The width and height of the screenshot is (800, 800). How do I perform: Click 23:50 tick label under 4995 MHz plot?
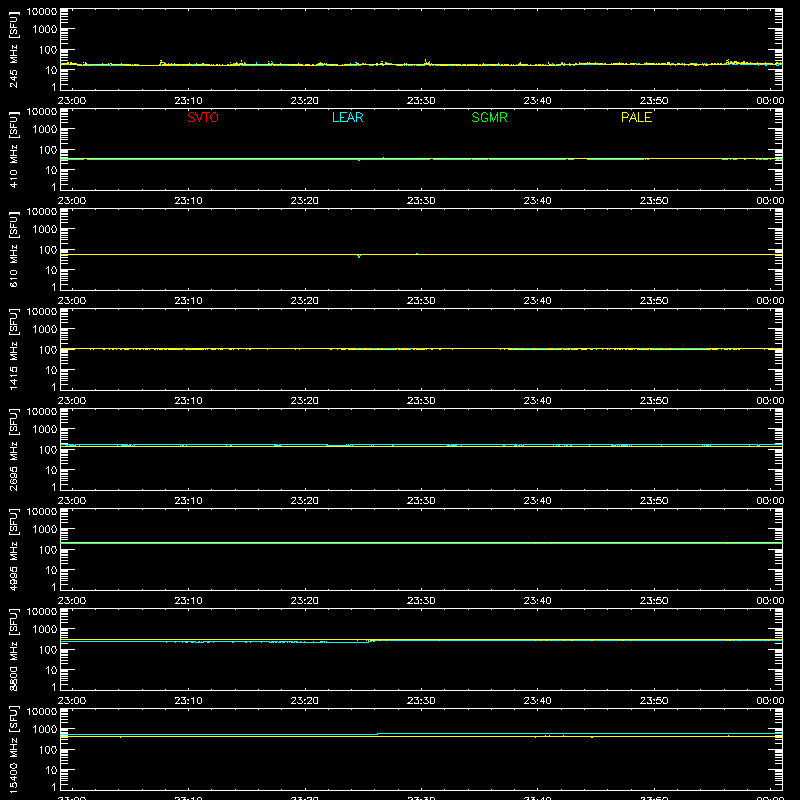tap(654, 601)
